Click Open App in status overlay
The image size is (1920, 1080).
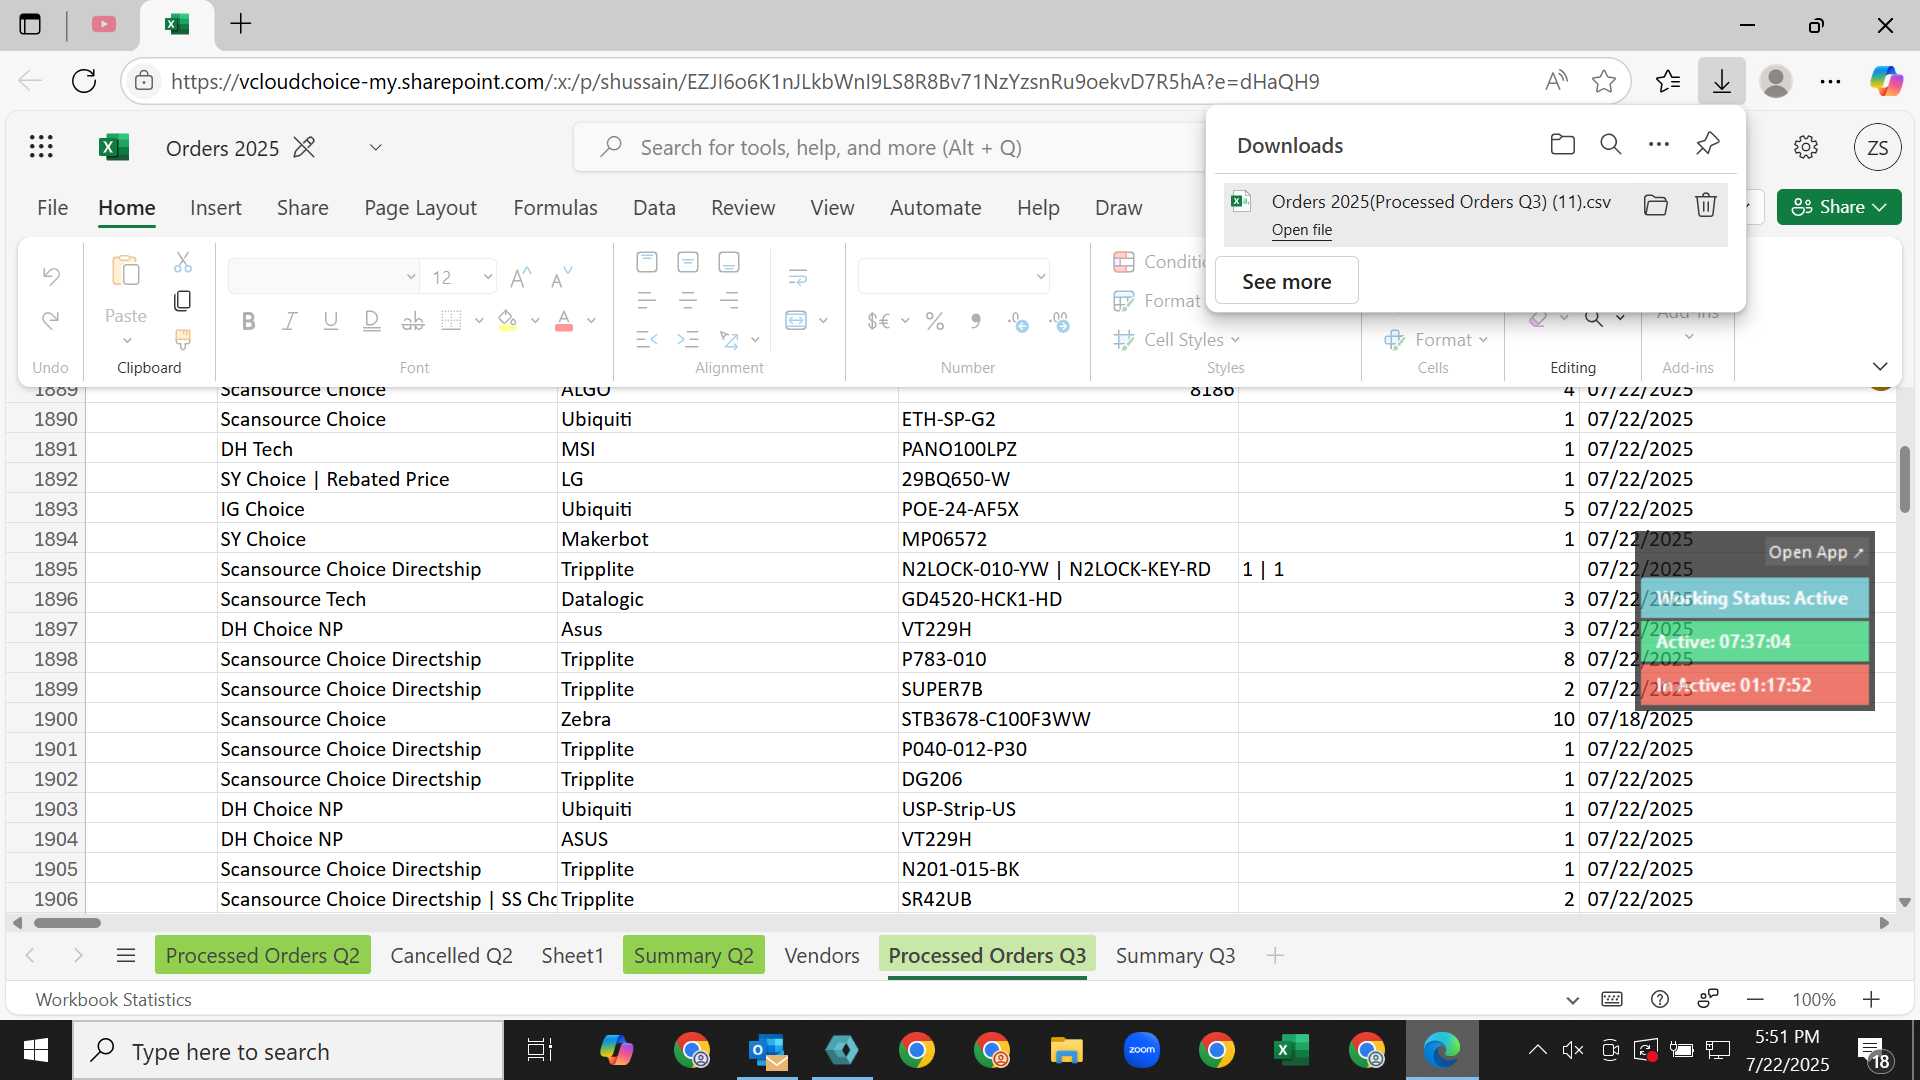(x=1814, y=552)
